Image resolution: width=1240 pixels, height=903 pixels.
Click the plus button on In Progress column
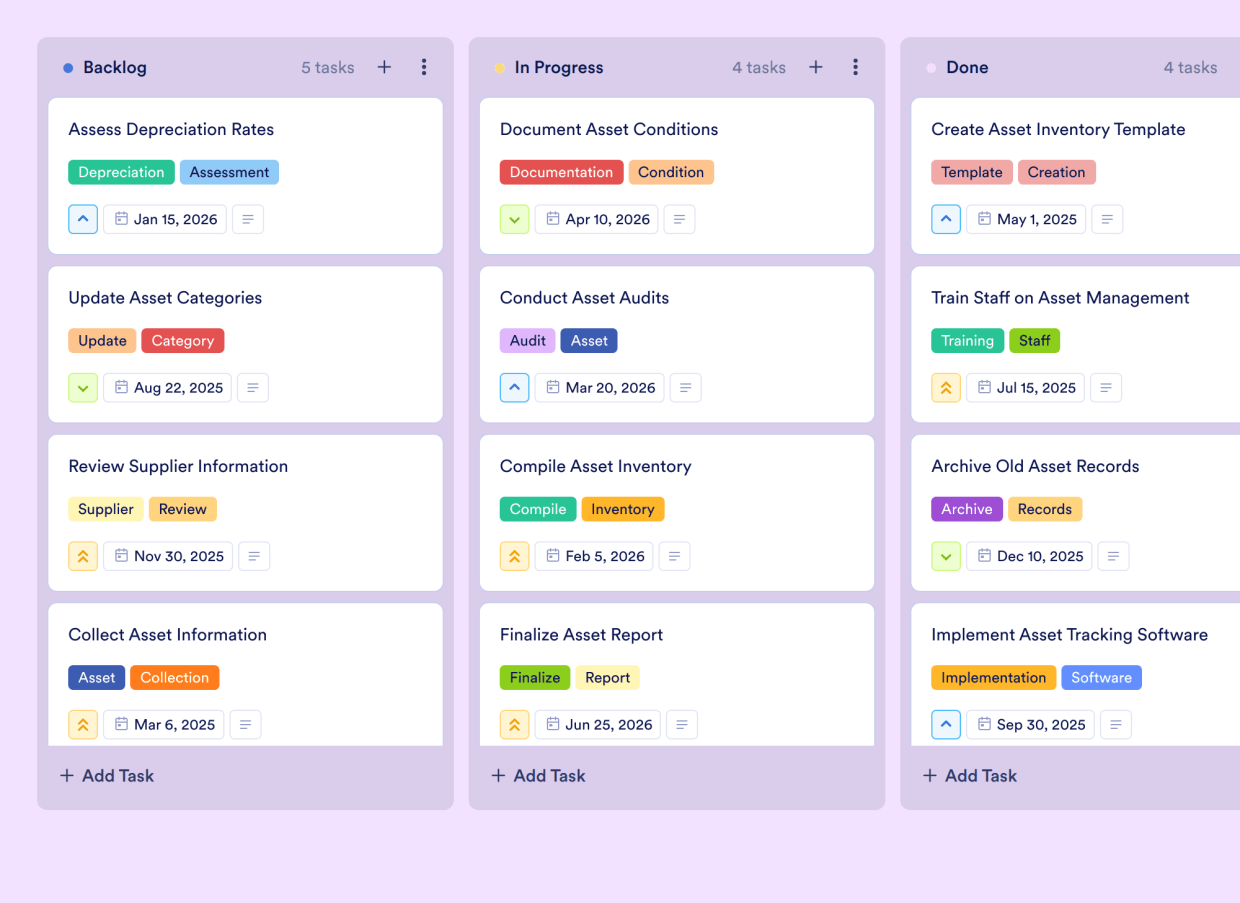tap(815, 67)
